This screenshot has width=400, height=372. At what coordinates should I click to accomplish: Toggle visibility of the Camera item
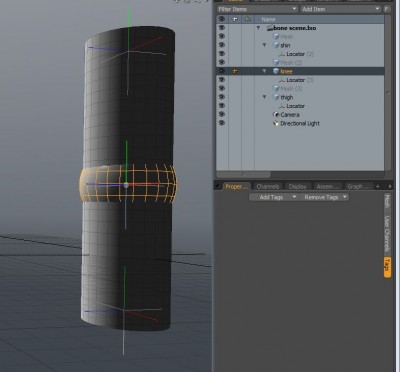tap(222, 114)
